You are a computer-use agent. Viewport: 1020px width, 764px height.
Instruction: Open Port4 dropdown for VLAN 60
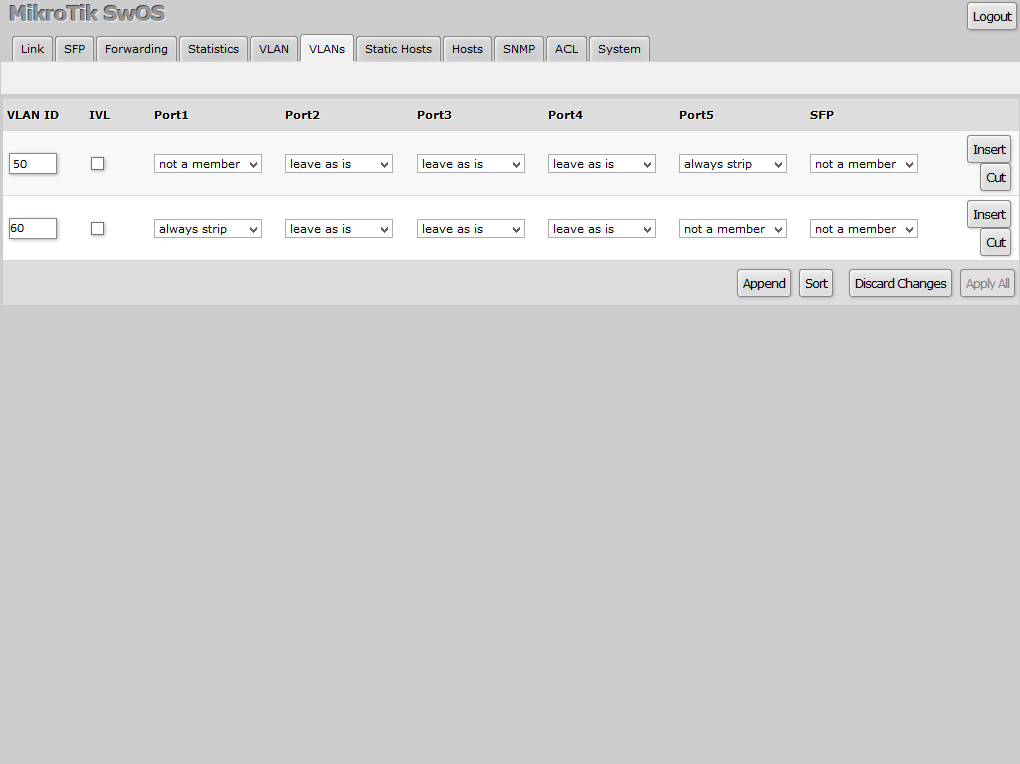coord(601,229)
